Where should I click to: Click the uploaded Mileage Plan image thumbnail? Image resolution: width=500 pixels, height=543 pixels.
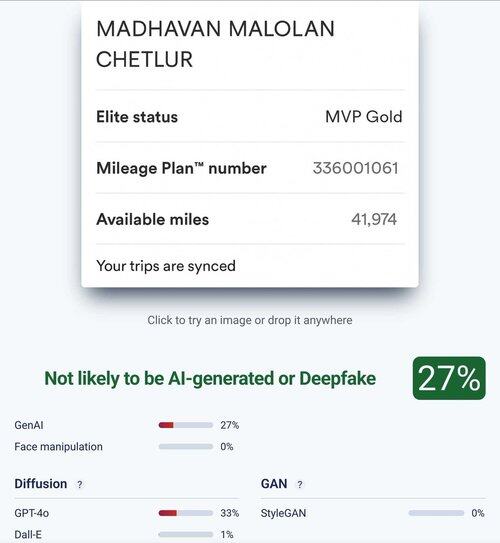250,144
